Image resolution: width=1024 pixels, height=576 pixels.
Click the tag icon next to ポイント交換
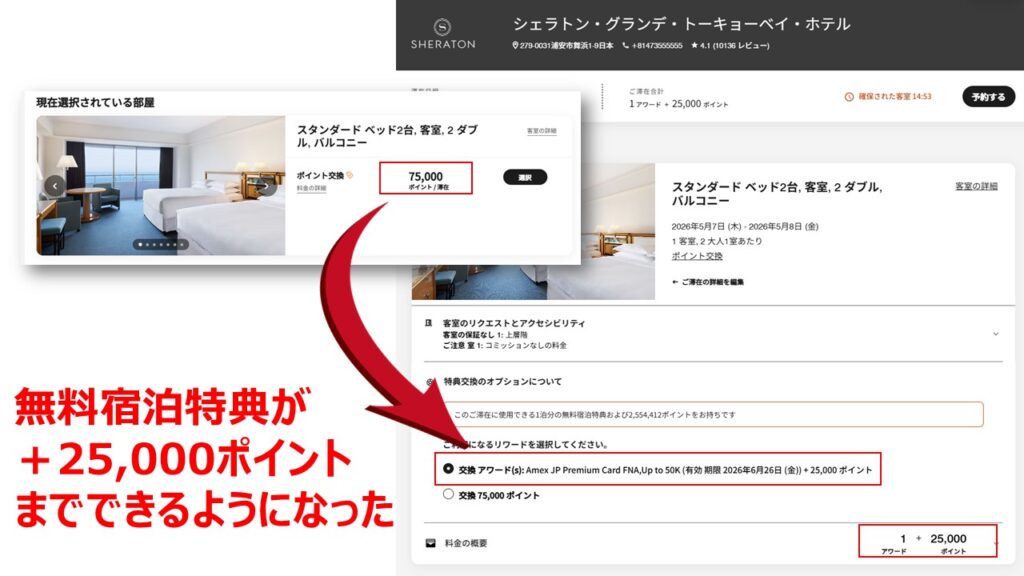pos(349,175)
